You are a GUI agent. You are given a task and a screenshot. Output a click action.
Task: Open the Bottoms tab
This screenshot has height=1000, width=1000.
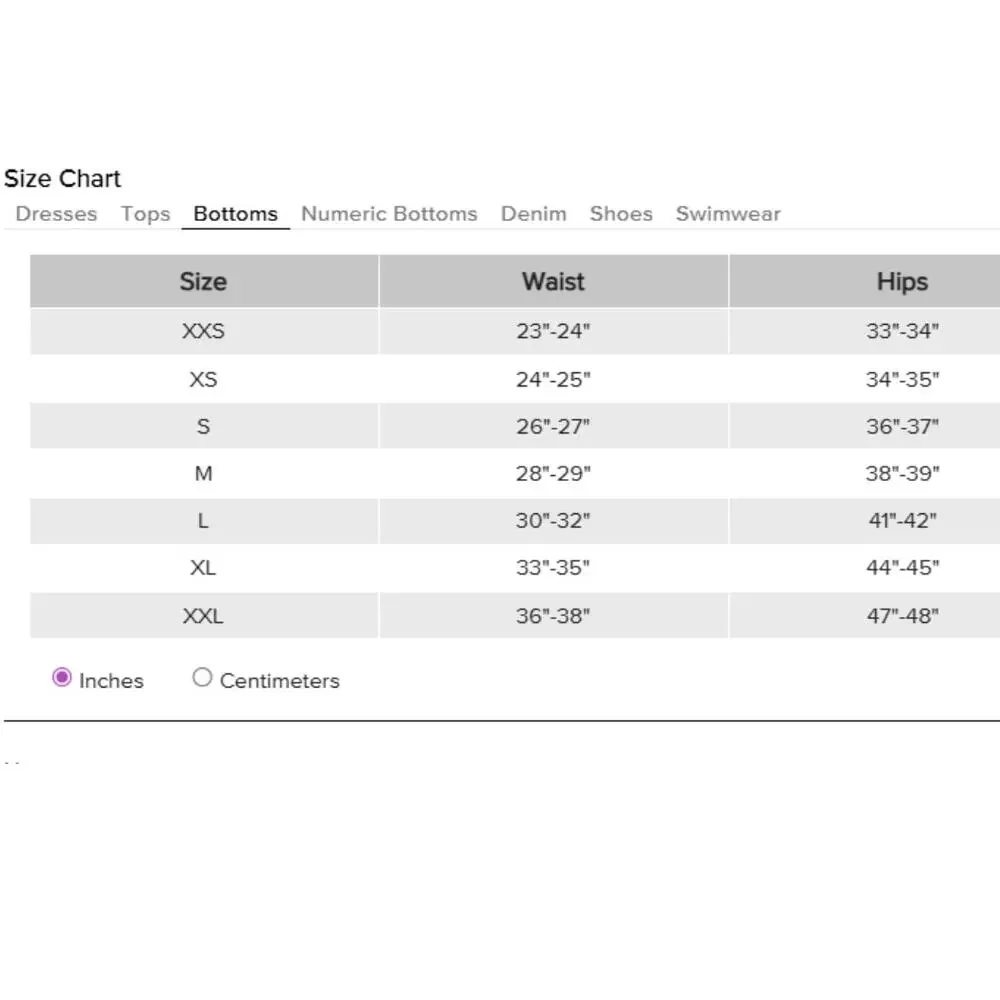[x=235, y=214]
